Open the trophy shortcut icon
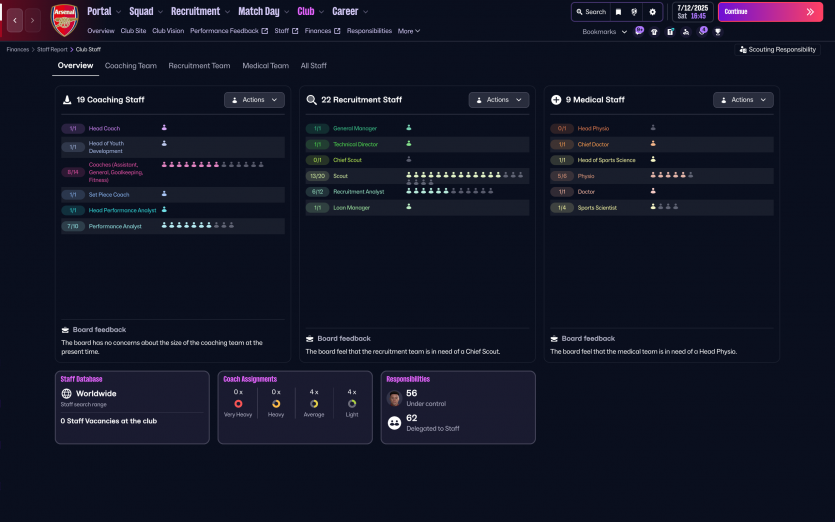 tap(717, 31)
